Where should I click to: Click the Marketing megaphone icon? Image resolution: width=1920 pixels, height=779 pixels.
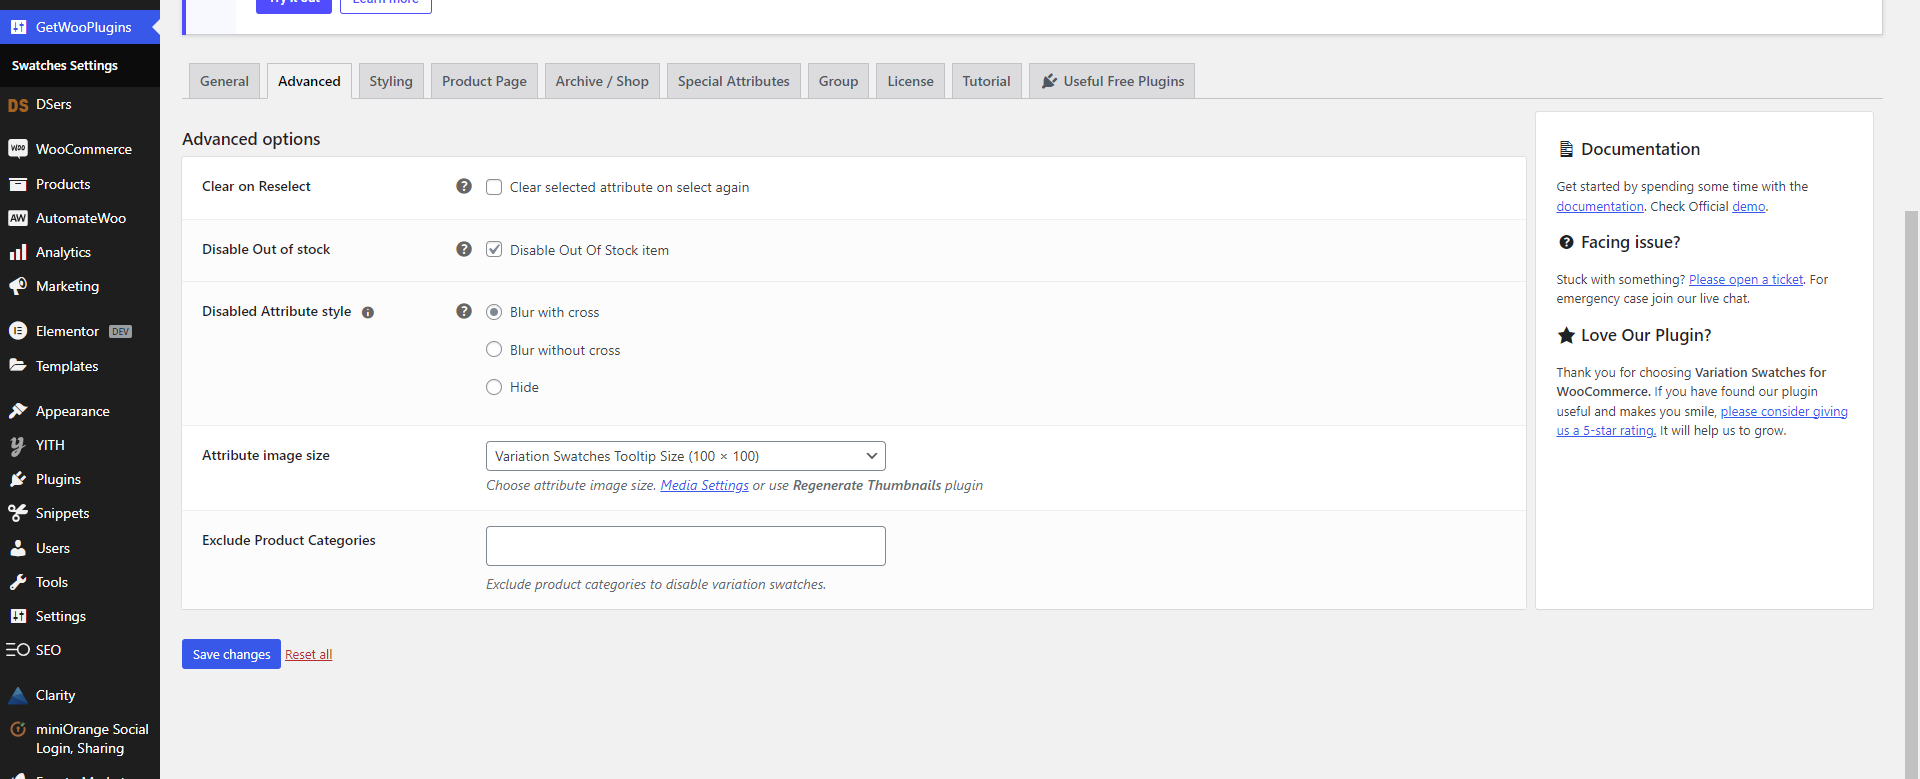[18, 286]
